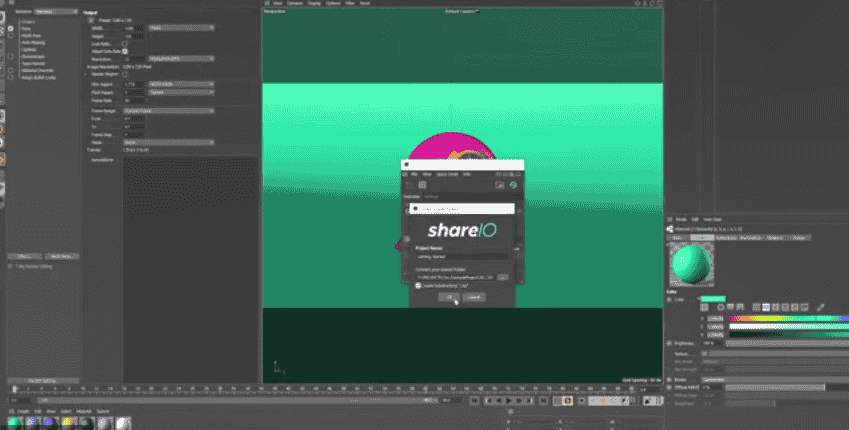Open the Film Aspect preset dropdown
849x430 pixels.
click(181, 84)
